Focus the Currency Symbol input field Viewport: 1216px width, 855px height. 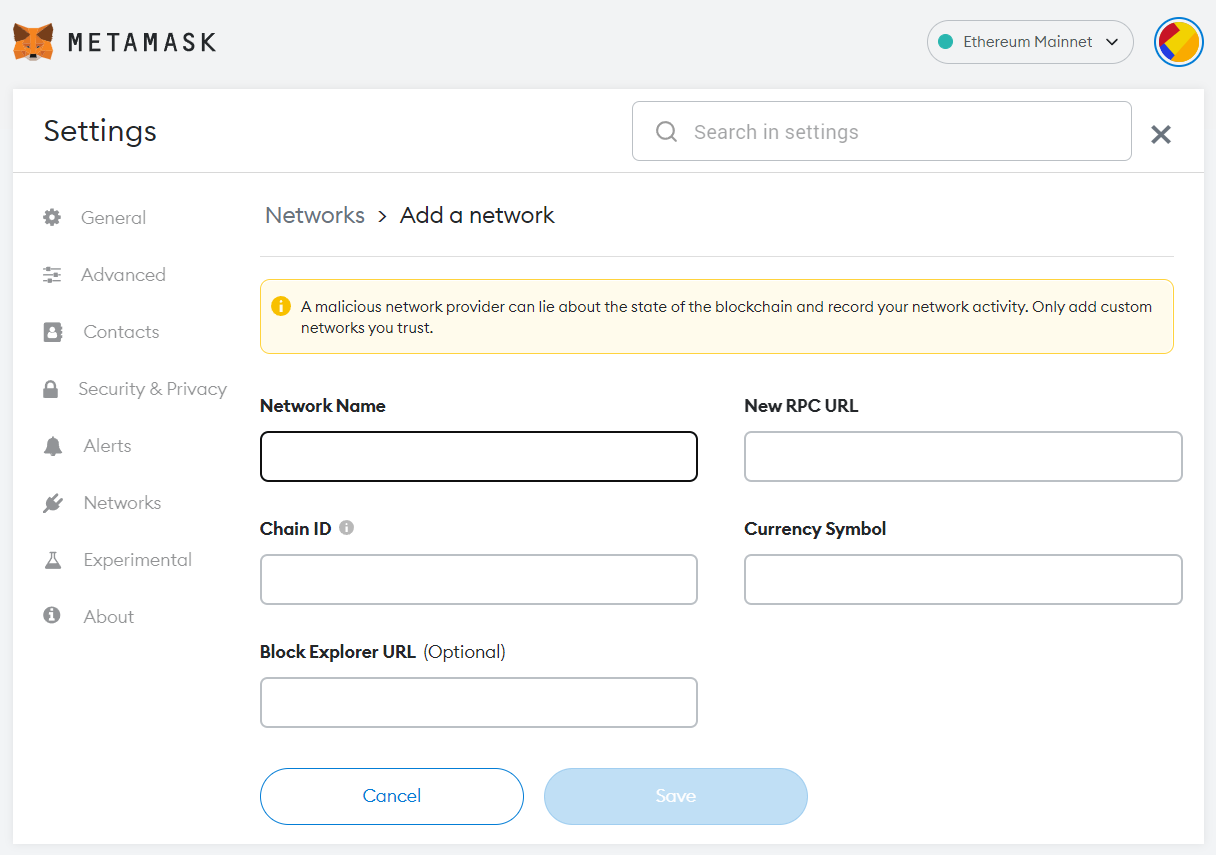tap(963, 580)
